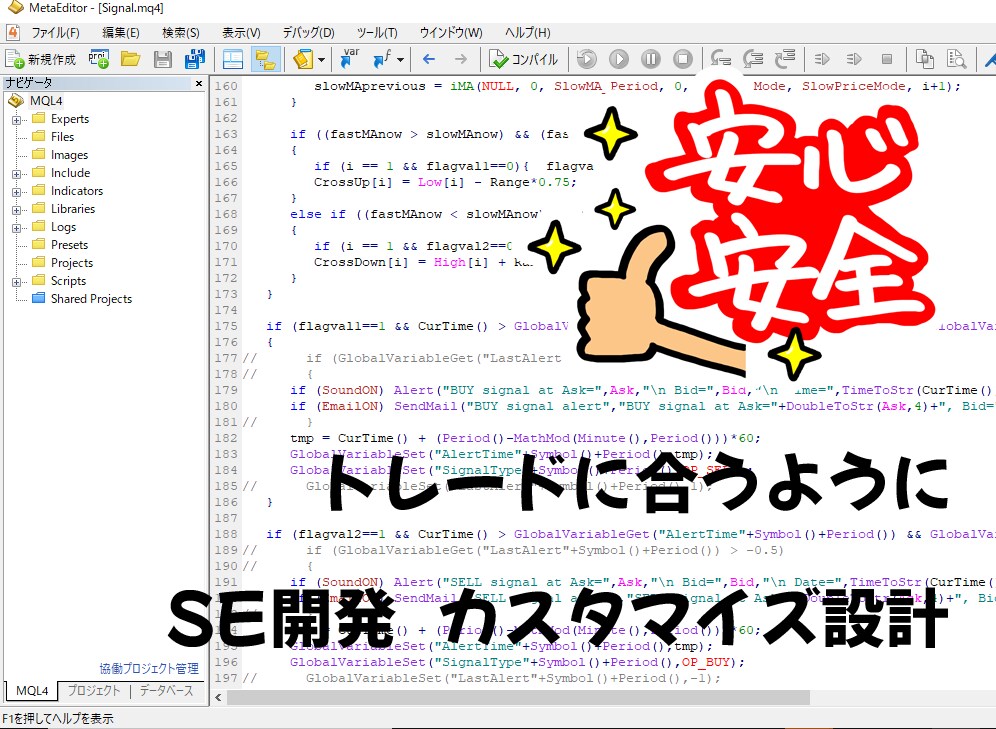This screenshot has width=996, height=729.
Task: Open the ウインドウ(W) menu
Action: click(x=451, y=33)
